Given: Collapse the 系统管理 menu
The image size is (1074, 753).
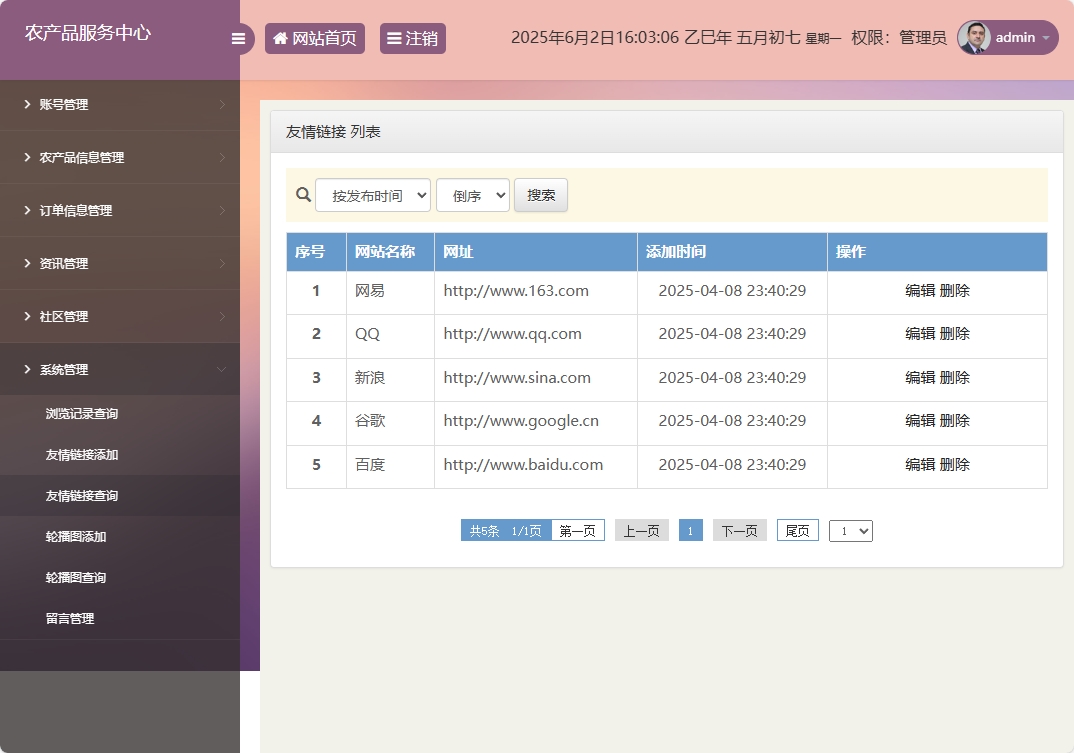Looking at the screenshot, I should 120,370.
